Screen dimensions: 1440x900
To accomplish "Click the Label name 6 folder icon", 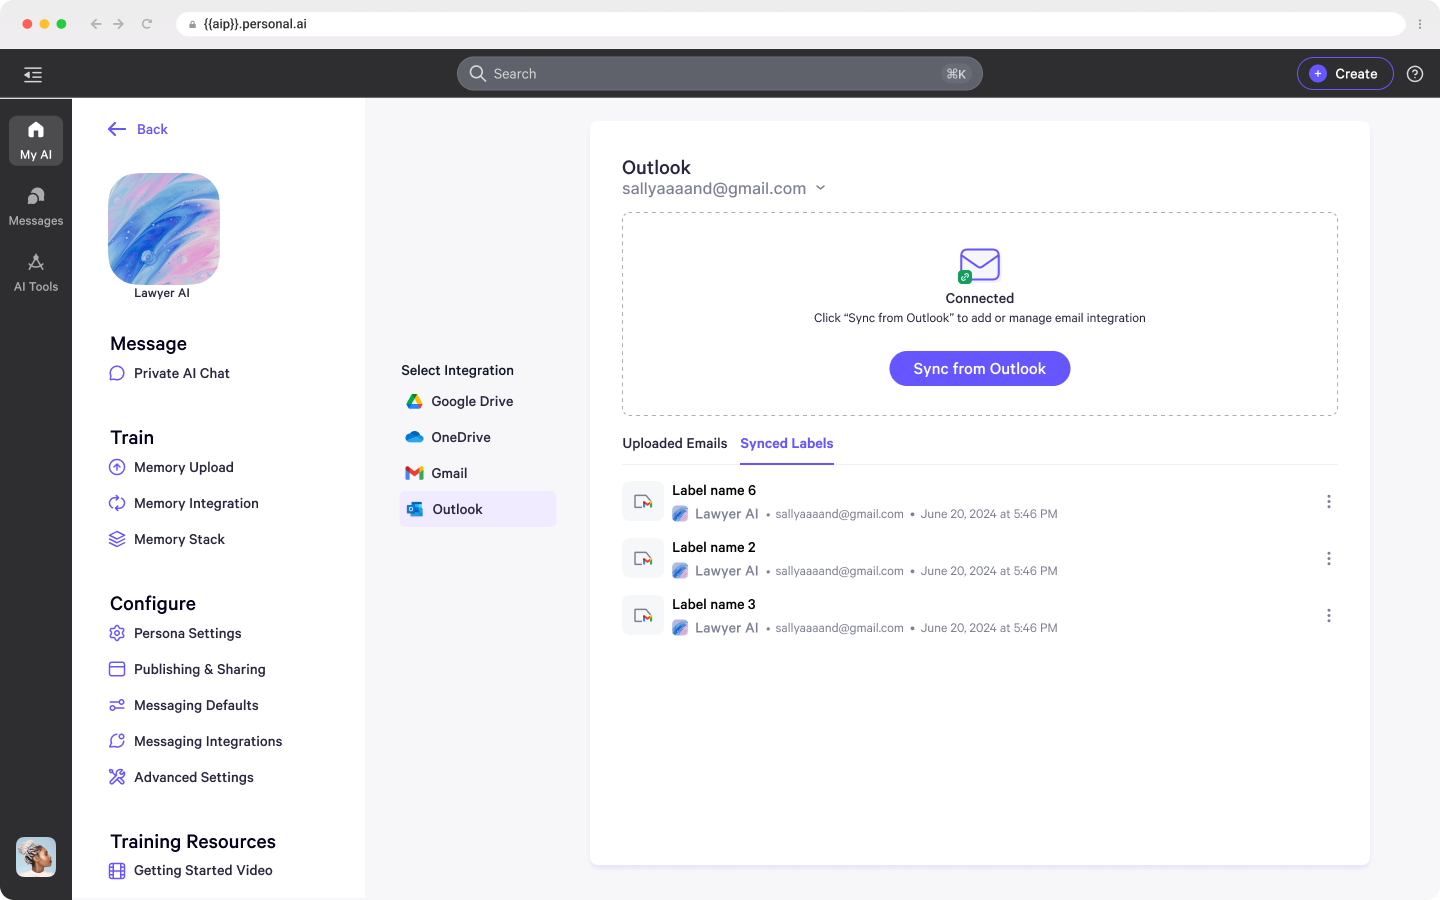I will pyautogui.click(x=643, y=501).
